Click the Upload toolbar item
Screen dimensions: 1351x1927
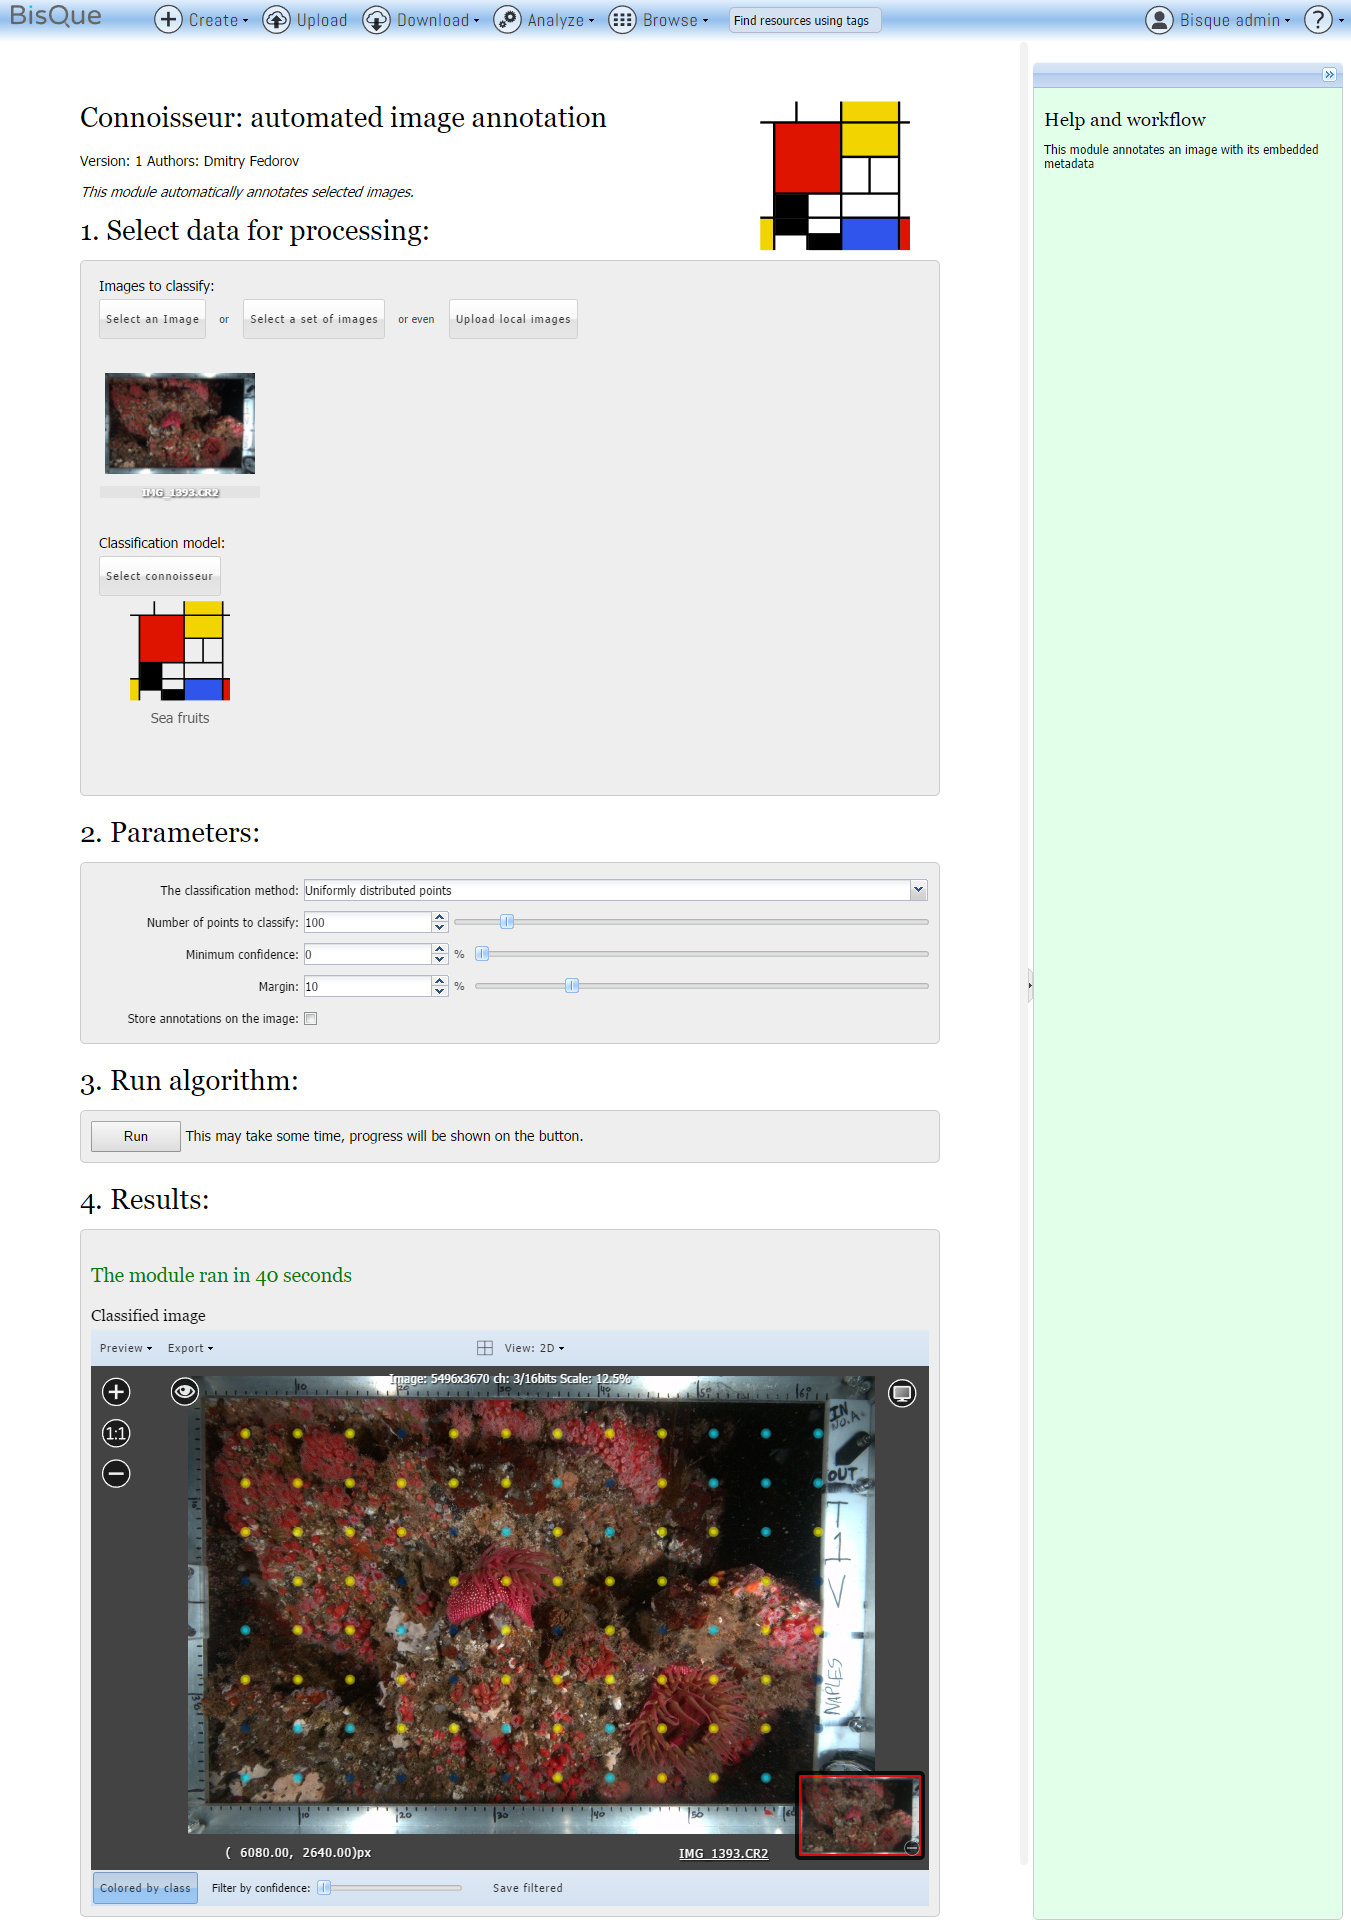(x=305, y=20)
